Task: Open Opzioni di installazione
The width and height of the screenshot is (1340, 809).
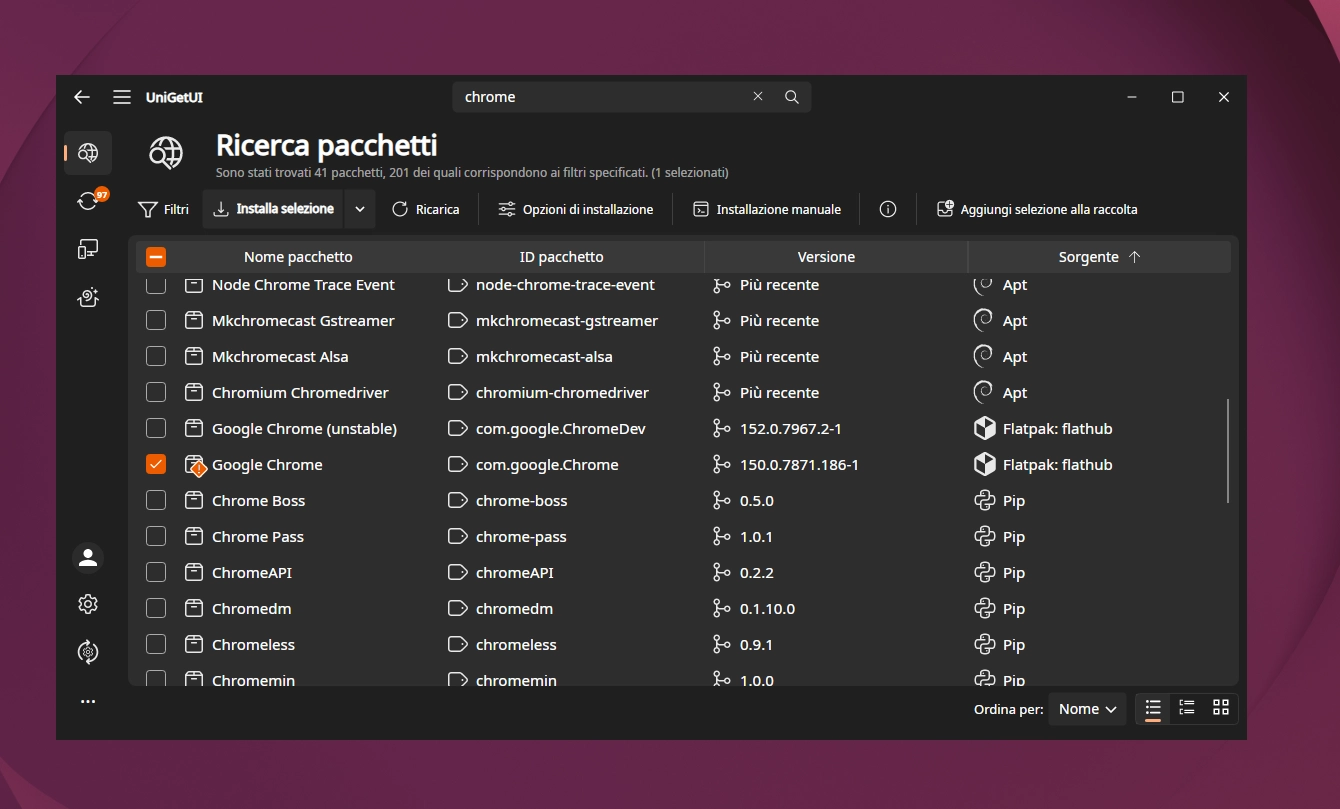Action: (x=575, y=209)
